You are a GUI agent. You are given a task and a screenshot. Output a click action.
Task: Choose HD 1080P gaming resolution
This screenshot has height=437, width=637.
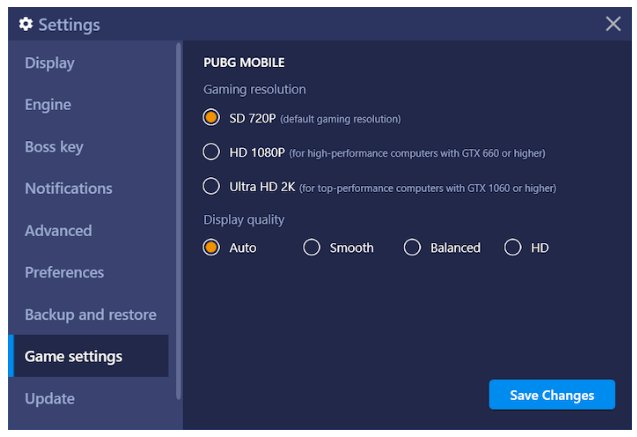tap(211, 152)
